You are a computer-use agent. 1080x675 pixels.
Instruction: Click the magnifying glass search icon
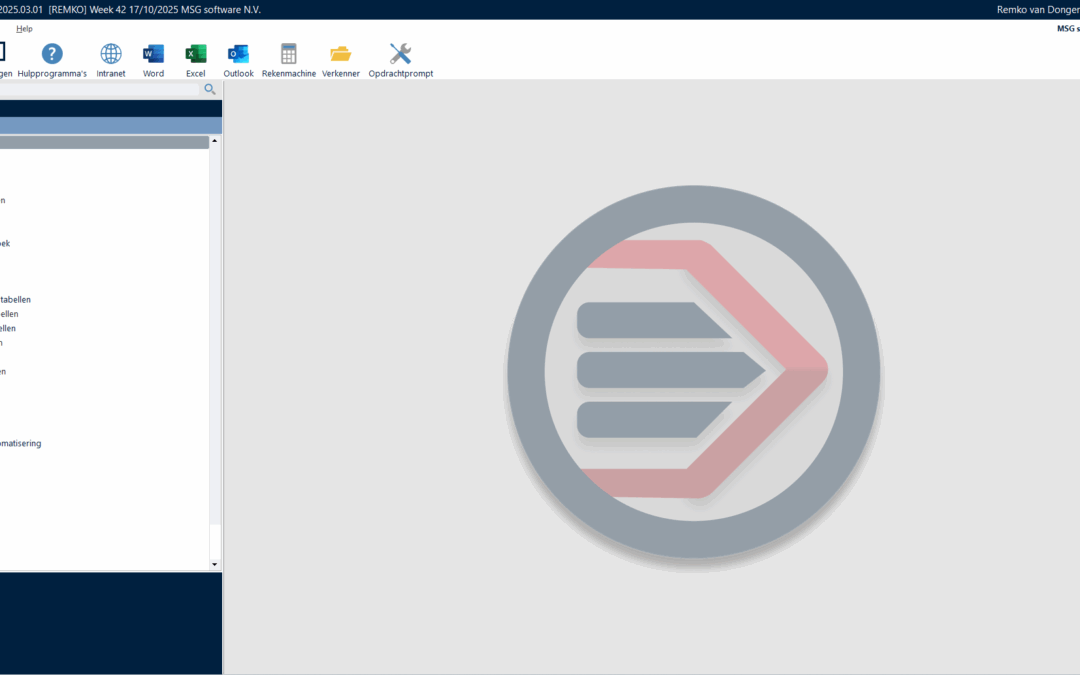pos(210,89)
